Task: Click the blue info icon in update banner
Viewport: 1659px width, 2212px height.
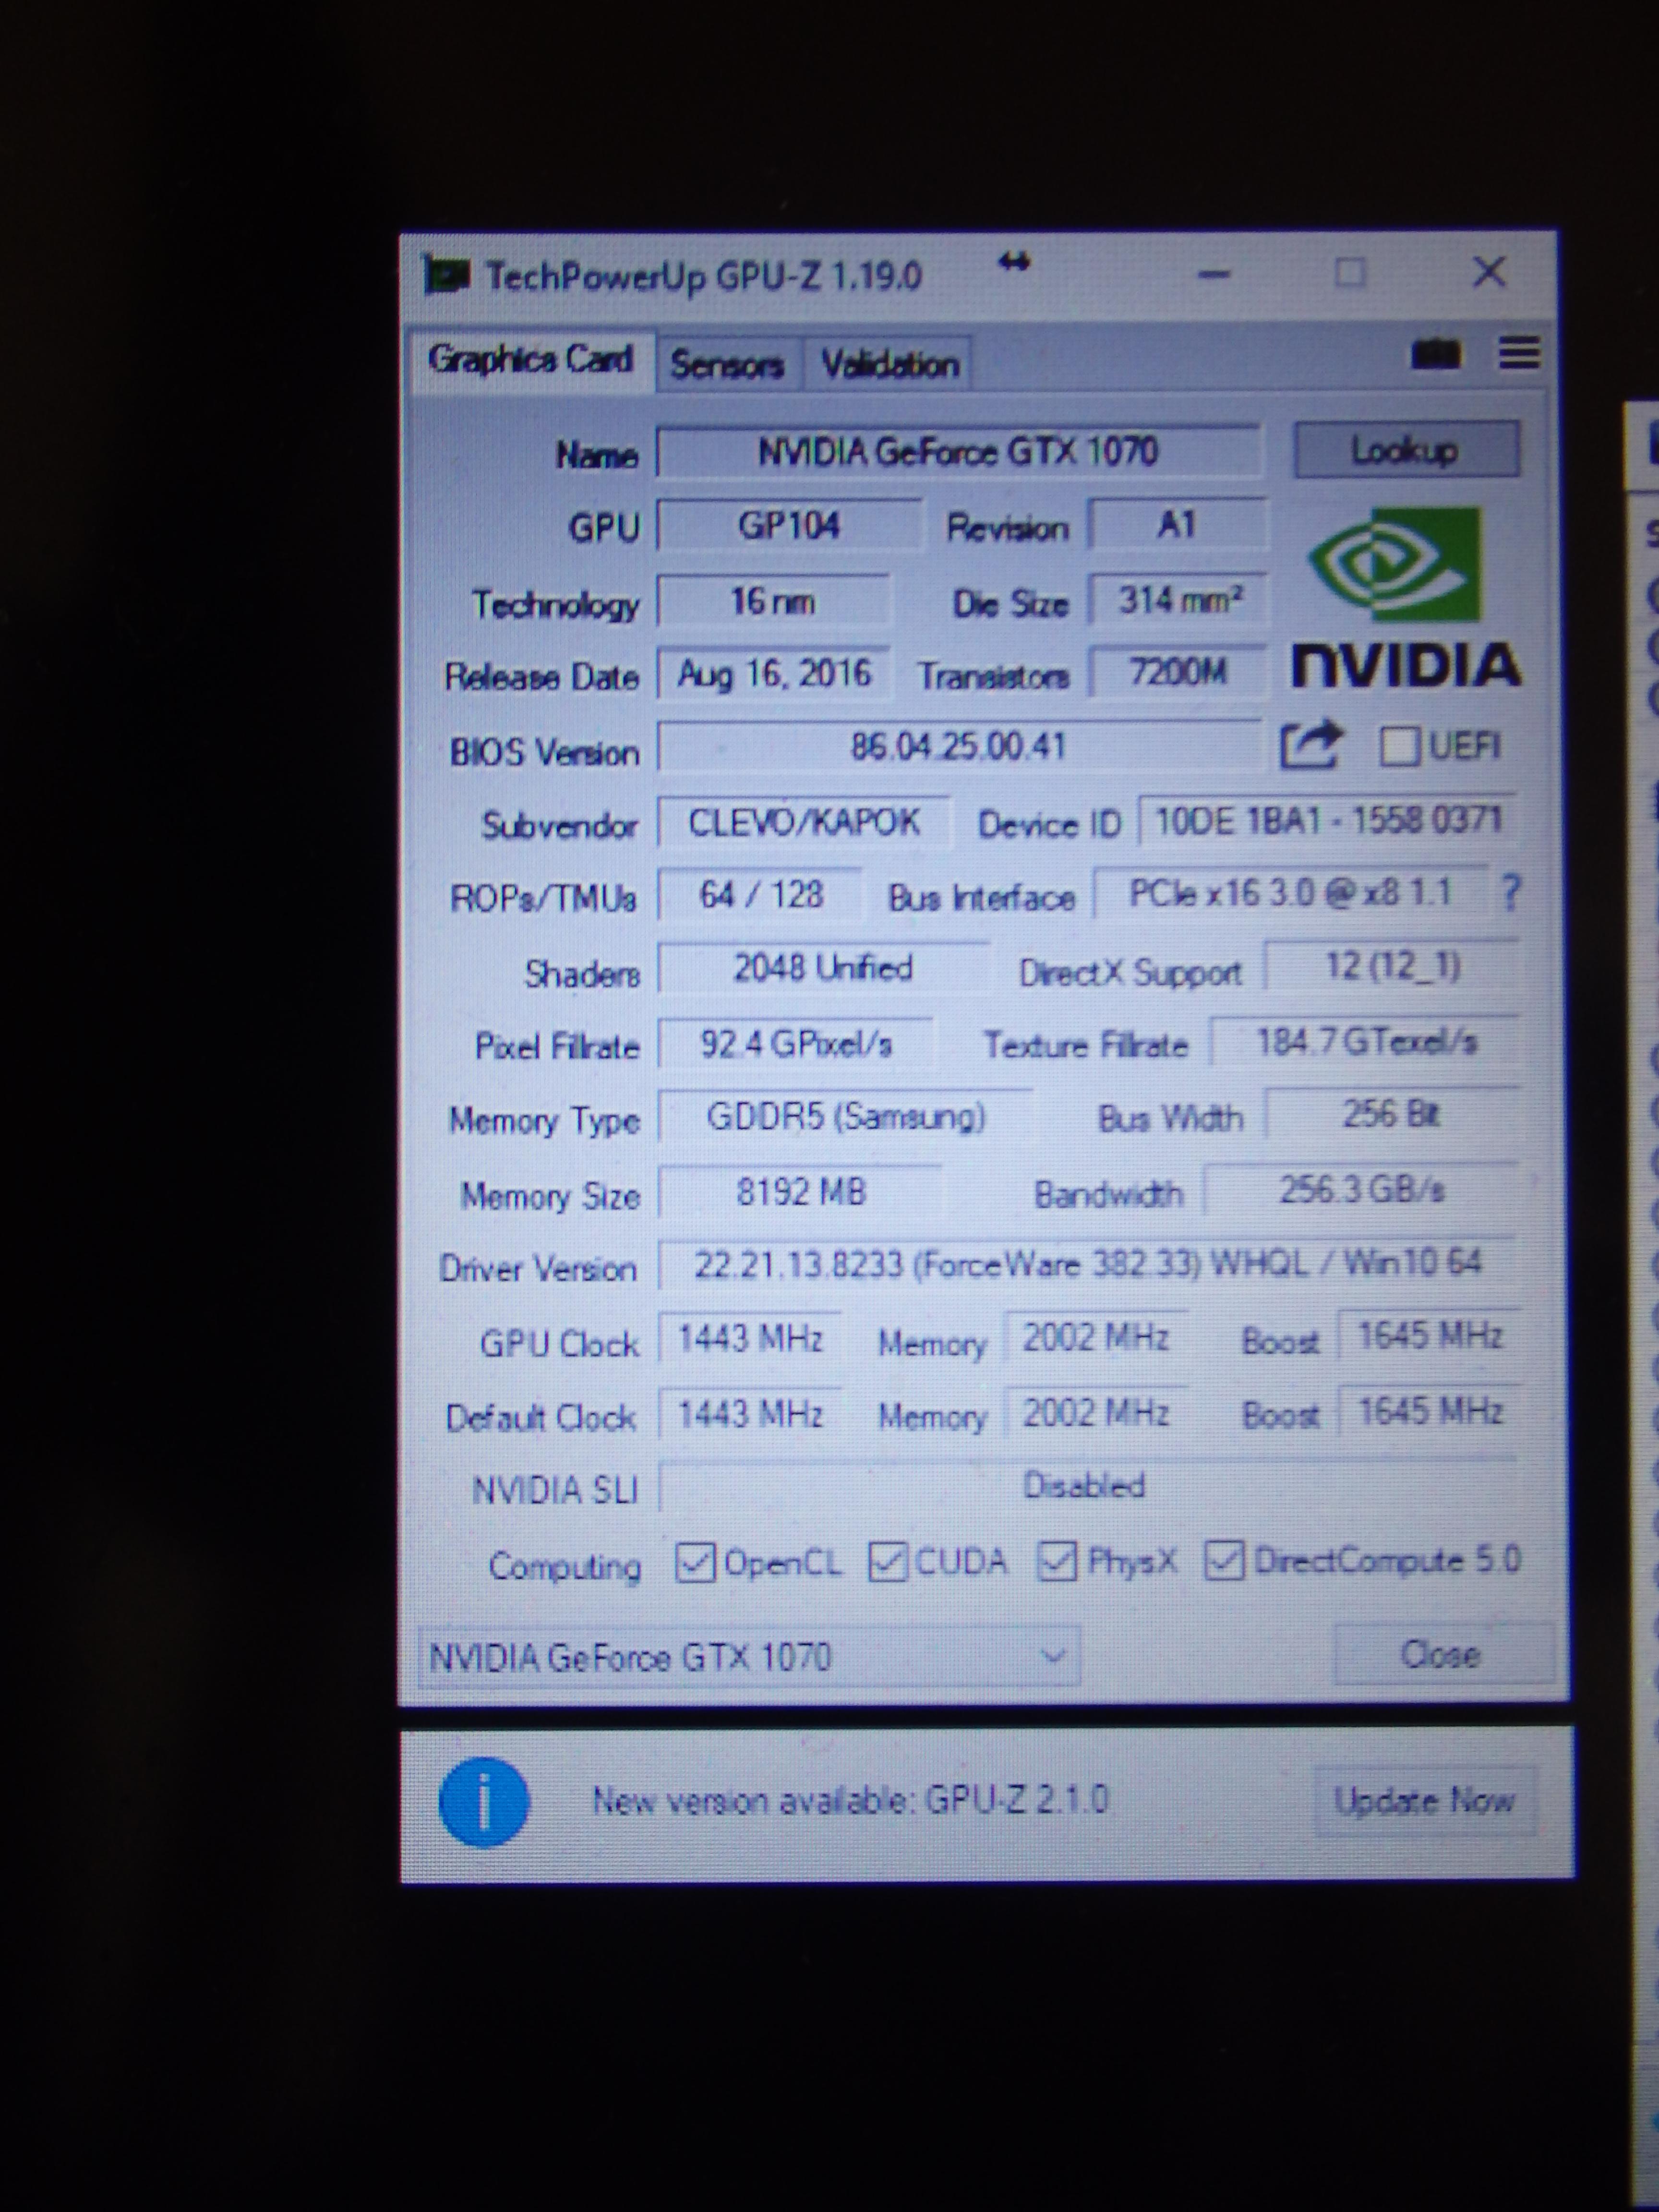Action: tap(483, 1801)
